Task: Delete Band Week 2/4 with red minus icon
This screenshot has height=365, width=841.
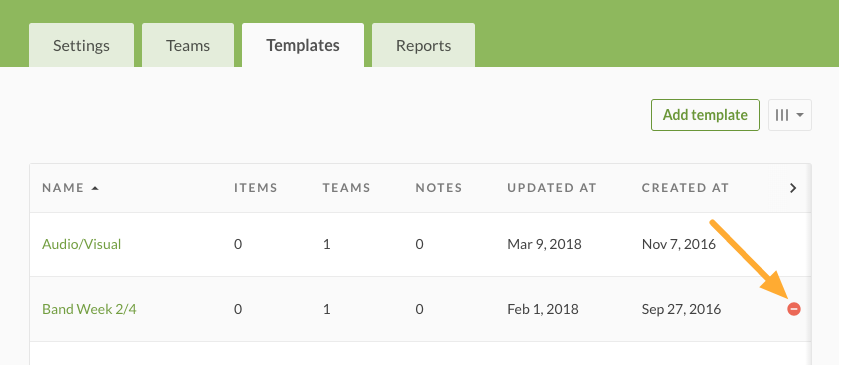Action: 794,309
